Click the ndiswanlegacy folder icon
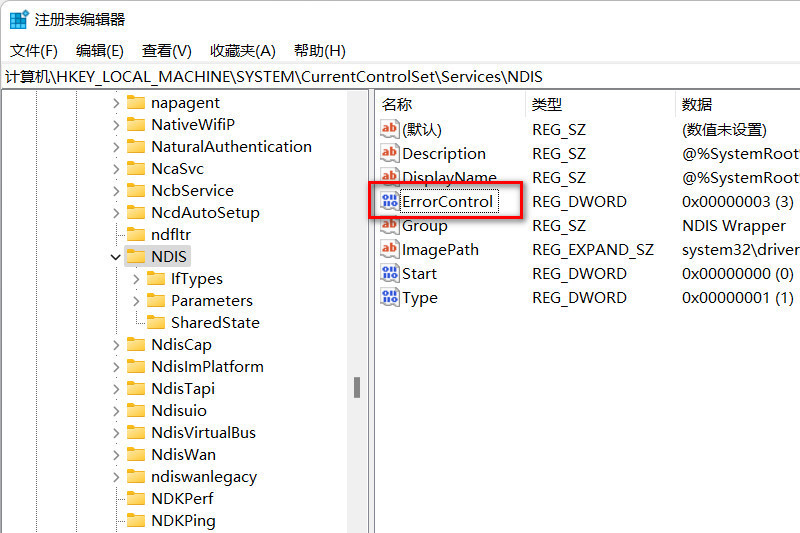This screenshot has width=800, height=533. pos(136,476)
